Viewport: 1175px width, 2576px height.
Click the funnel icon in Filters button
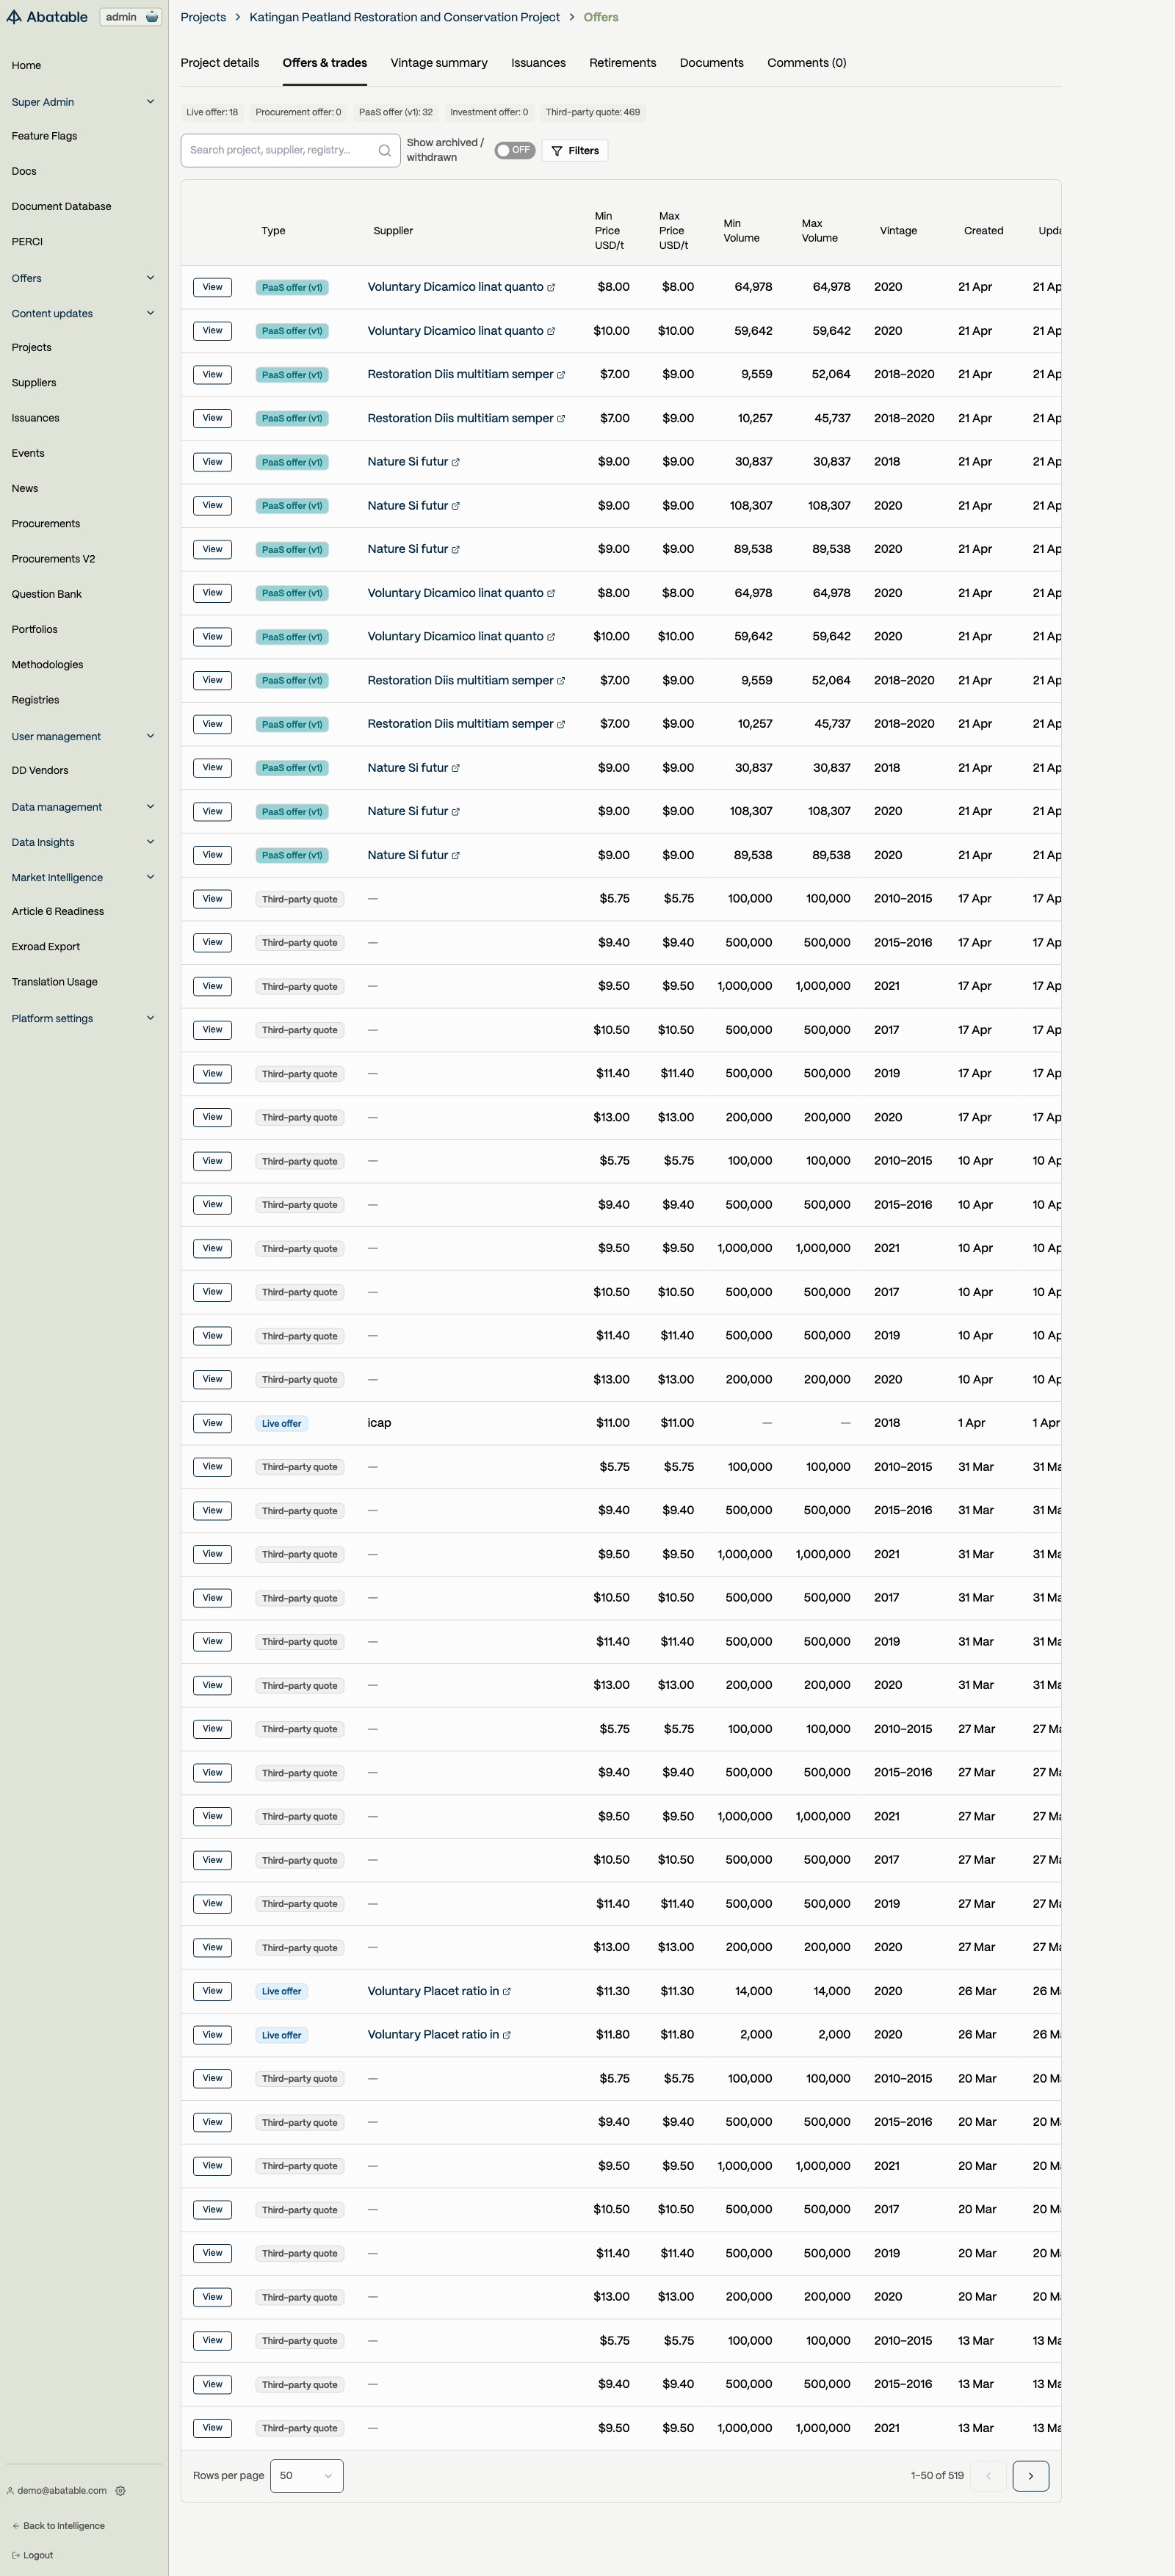click(x=557, y=151)
